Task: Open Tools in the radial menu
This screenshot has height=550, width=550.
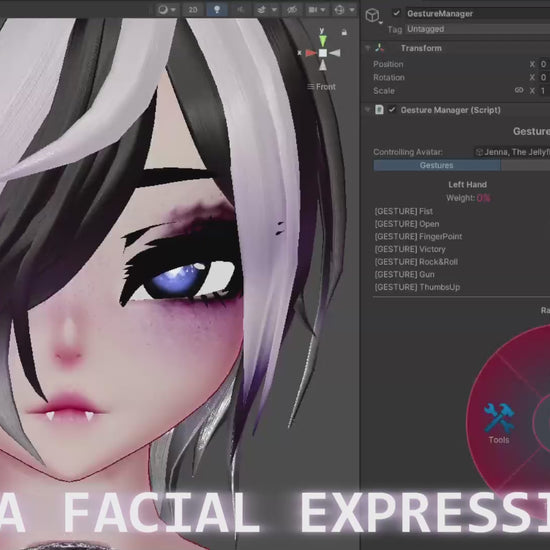Action: click(x=499, y=423)
